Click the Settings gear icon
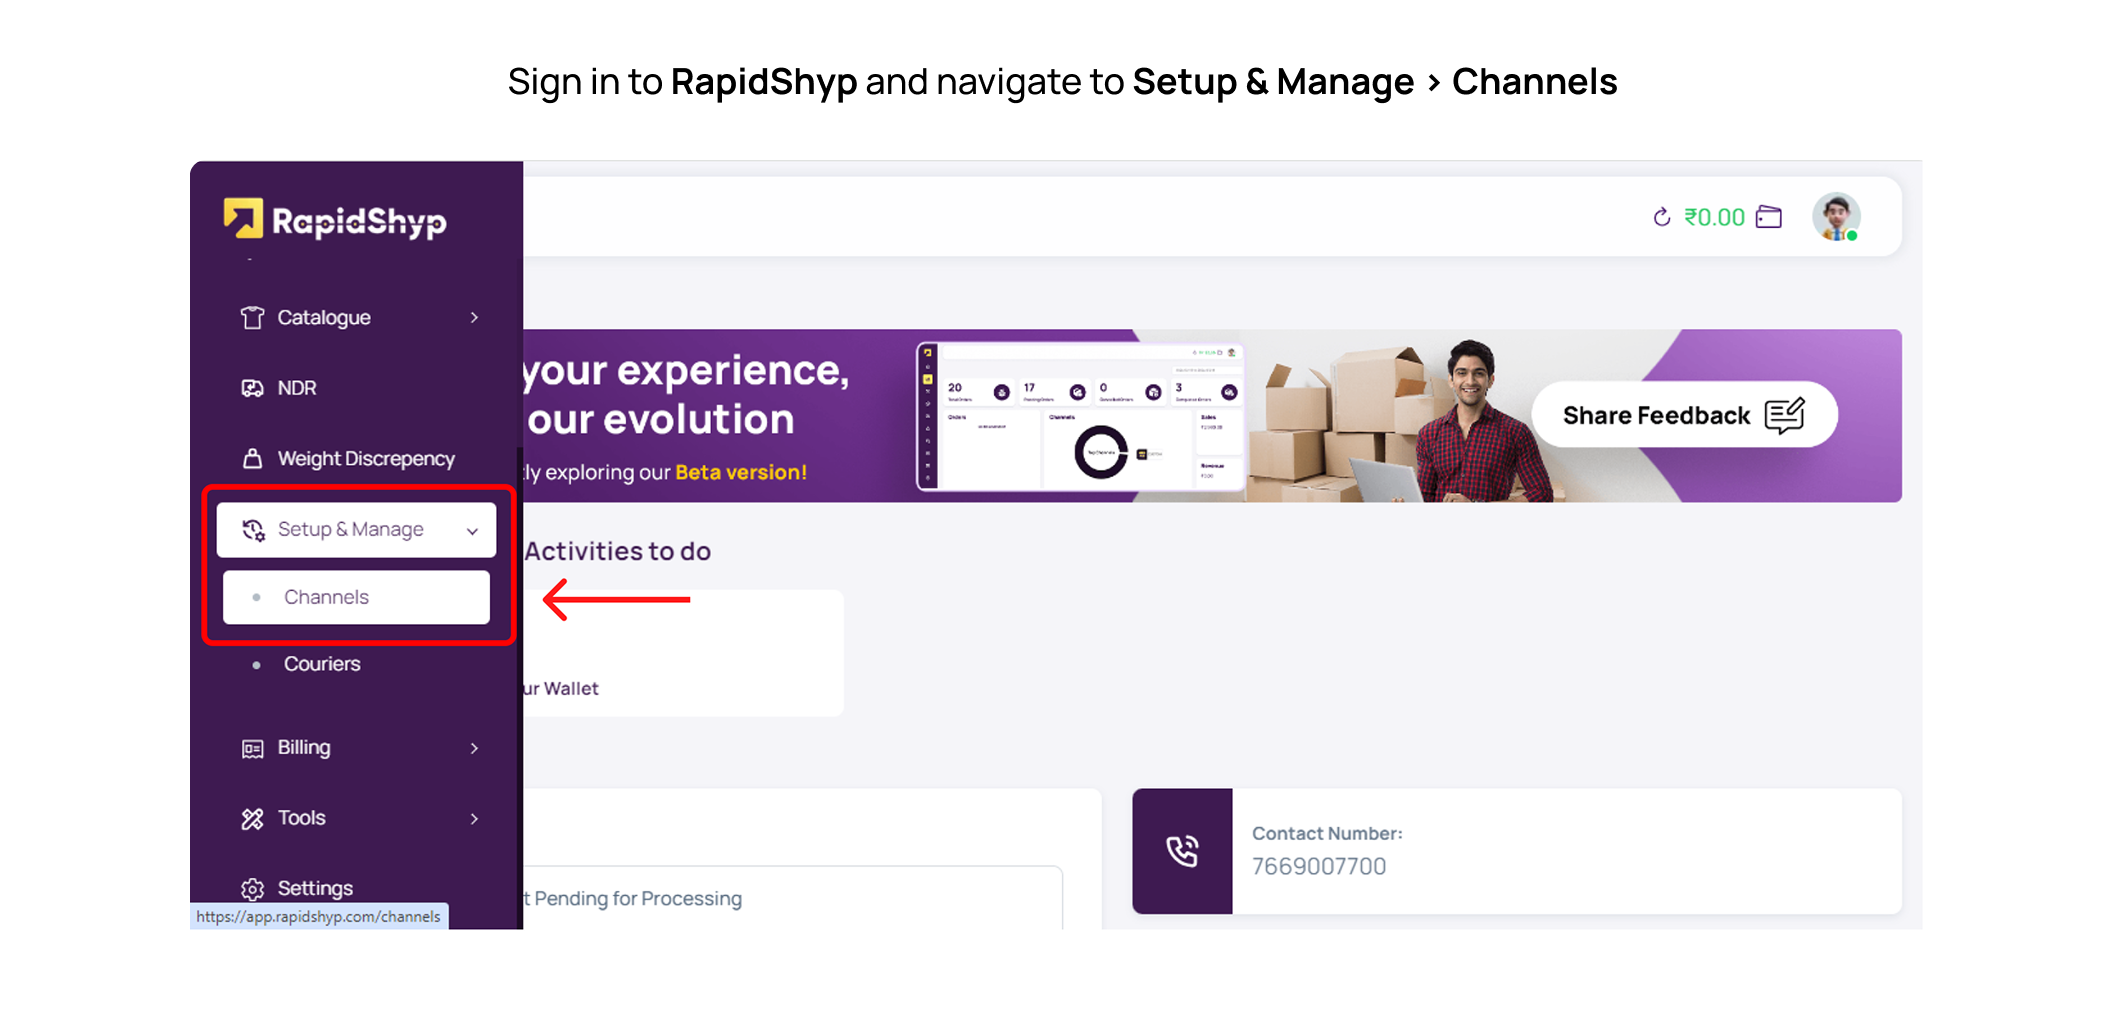This screenshot has height=1020, width=2128. tap(252, 888)
